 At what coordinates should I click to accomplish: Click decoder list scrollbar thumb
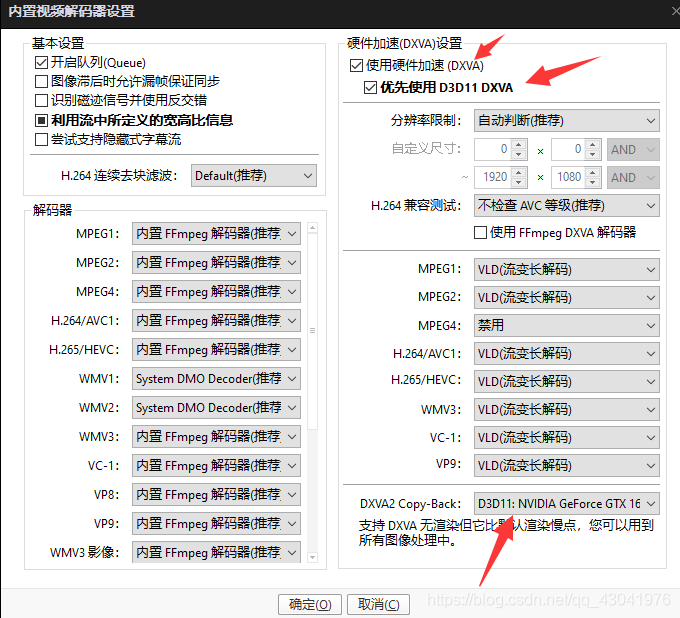point(312,331)
